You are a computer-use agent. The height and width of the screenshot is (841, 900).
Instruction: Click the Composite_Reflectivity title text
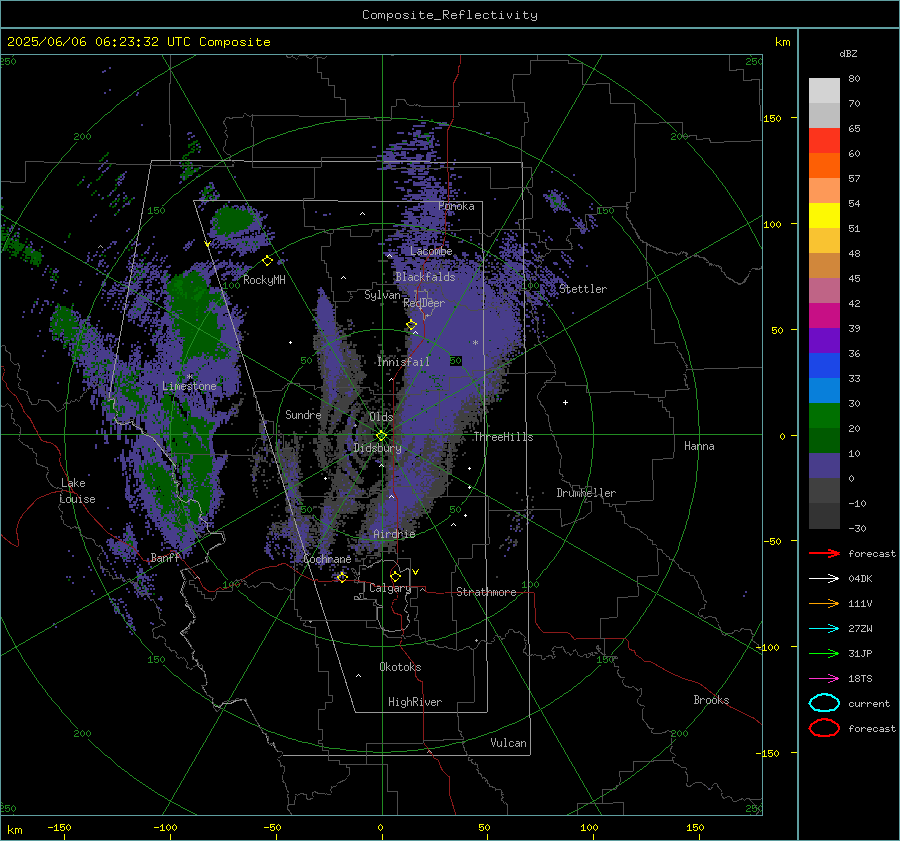(x=449, y=15)
